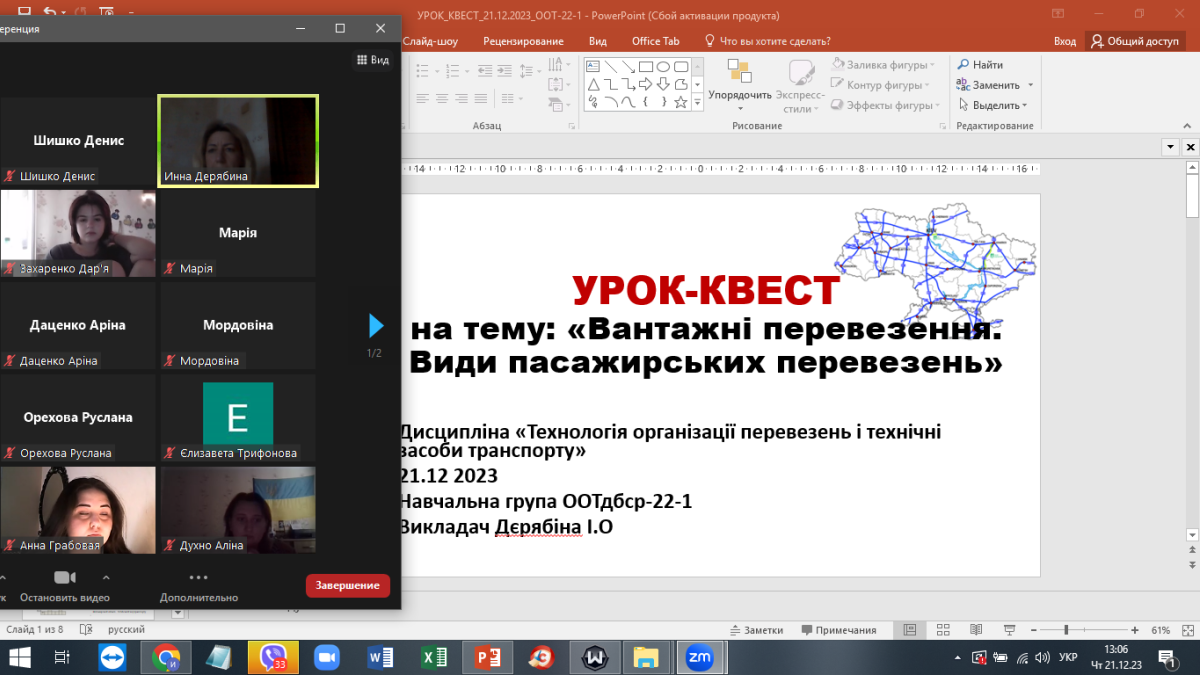Click the Общий доступ share button
1200x675 pixels.
click(1135, 41)
